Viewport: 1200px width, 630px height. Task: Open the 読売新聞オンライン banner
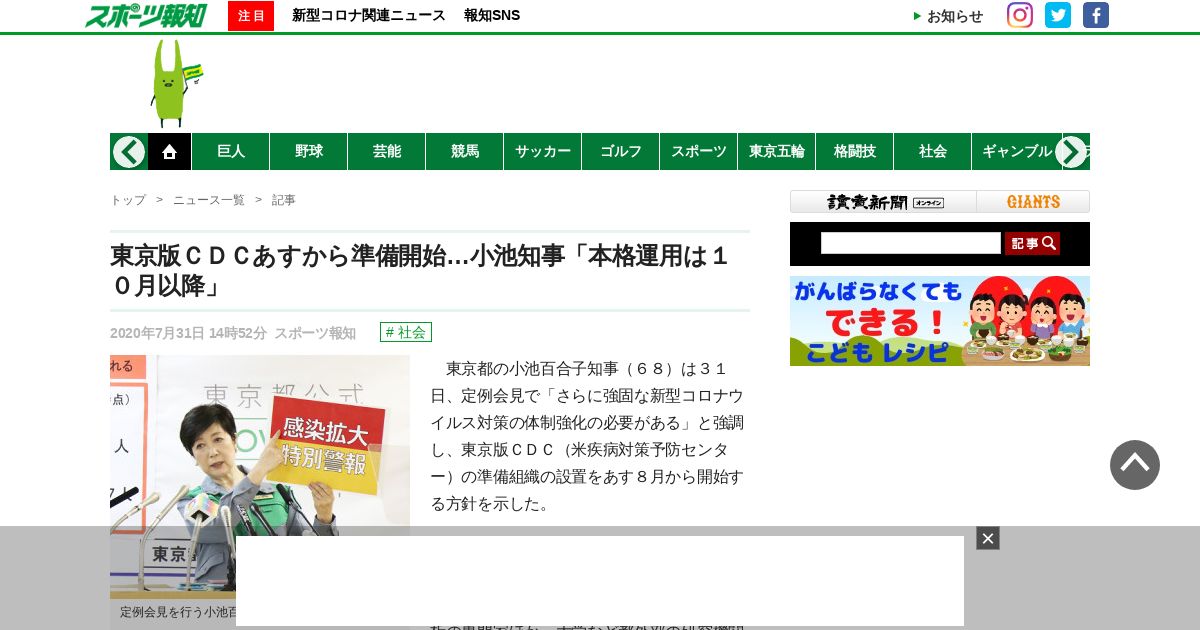pyautogui.click(x=884, y=201)
